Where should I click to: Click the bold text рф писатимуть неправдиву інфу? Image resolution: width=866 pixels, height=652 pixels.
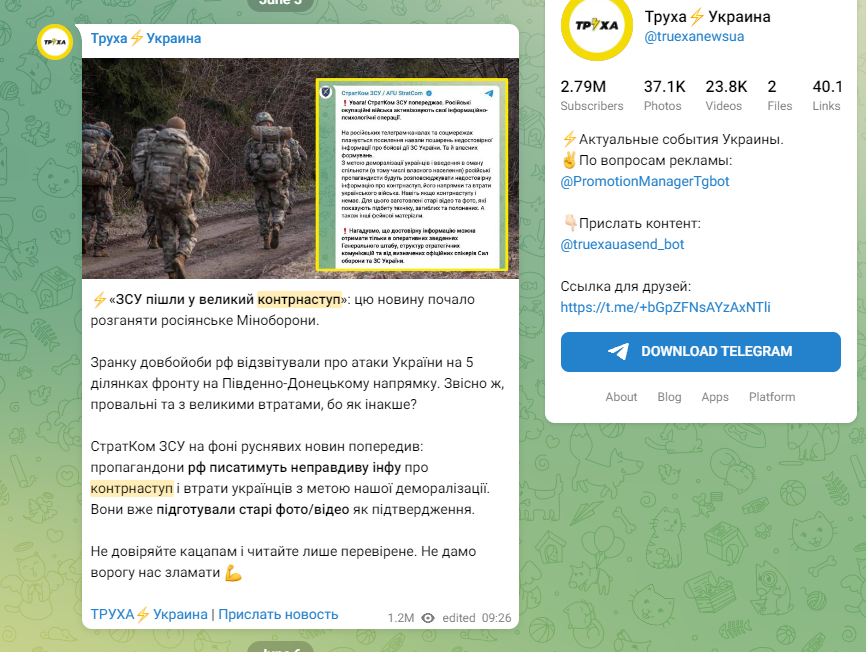pyautogui.click(x=294, y=468)
